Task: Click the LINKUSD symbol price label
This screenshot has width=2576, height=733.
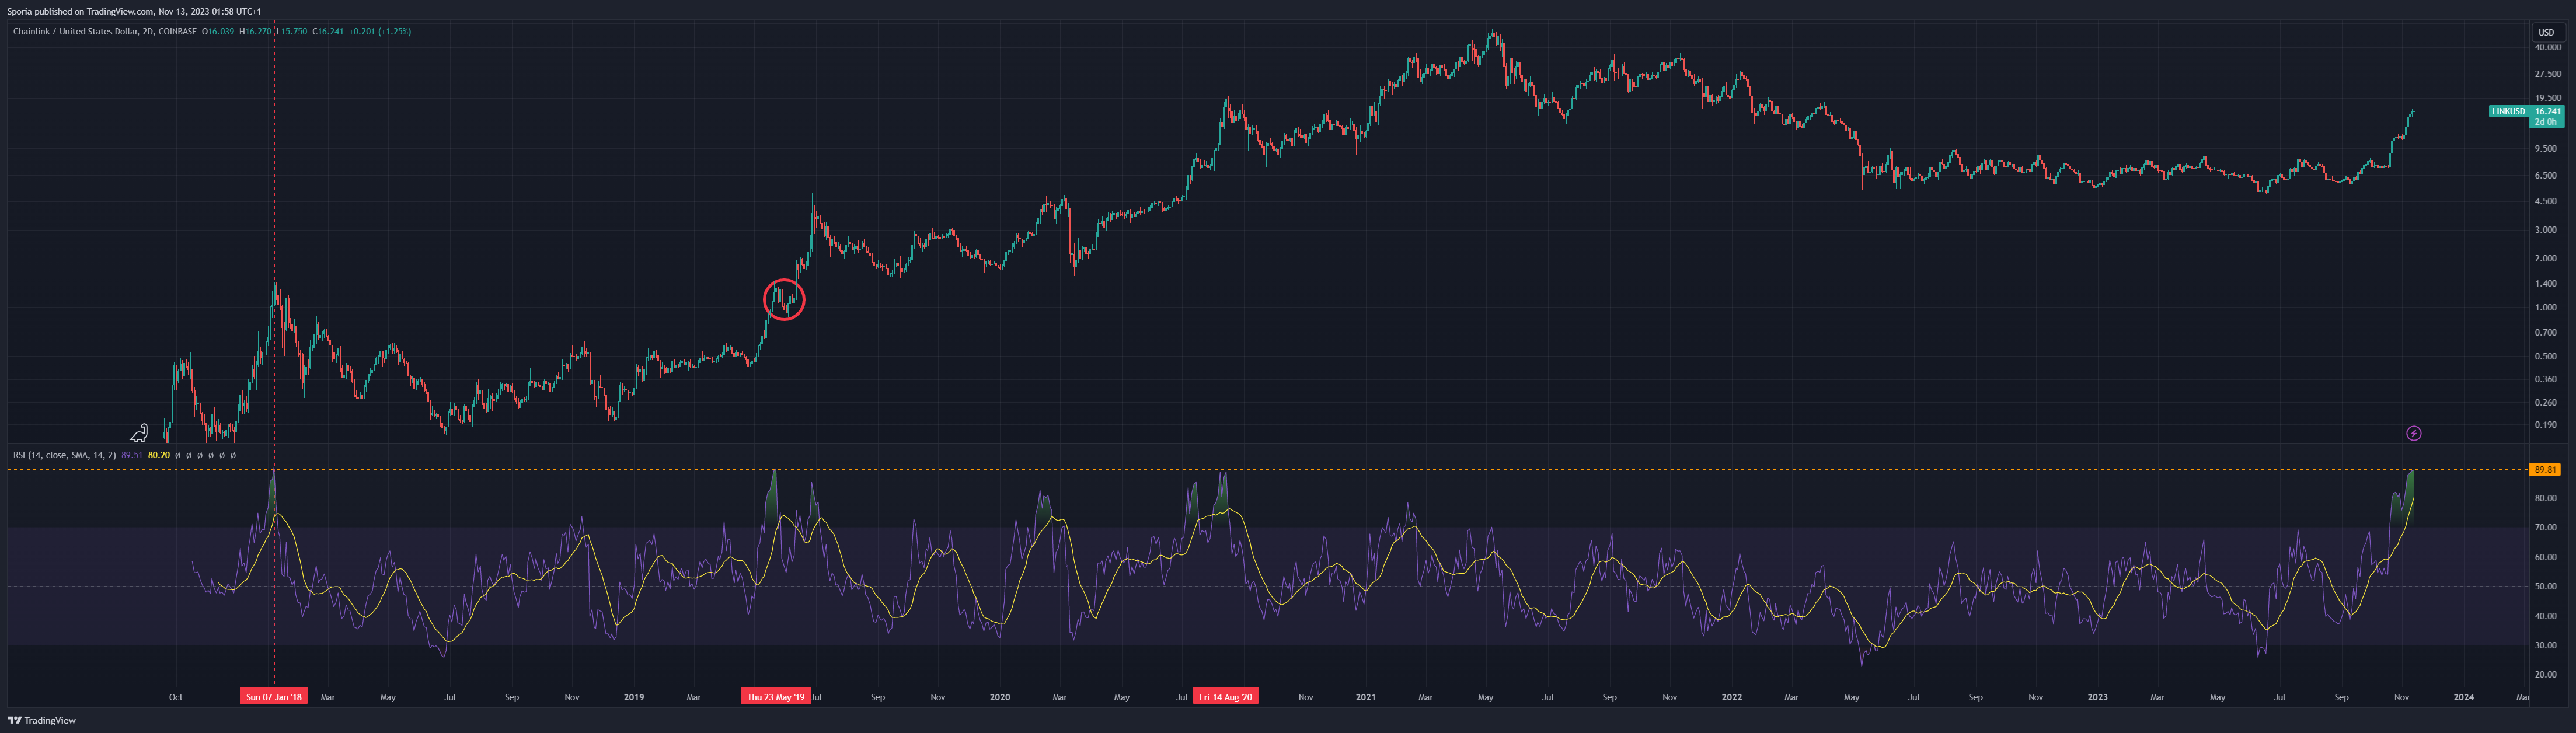Action: (x=2508, y=111)
